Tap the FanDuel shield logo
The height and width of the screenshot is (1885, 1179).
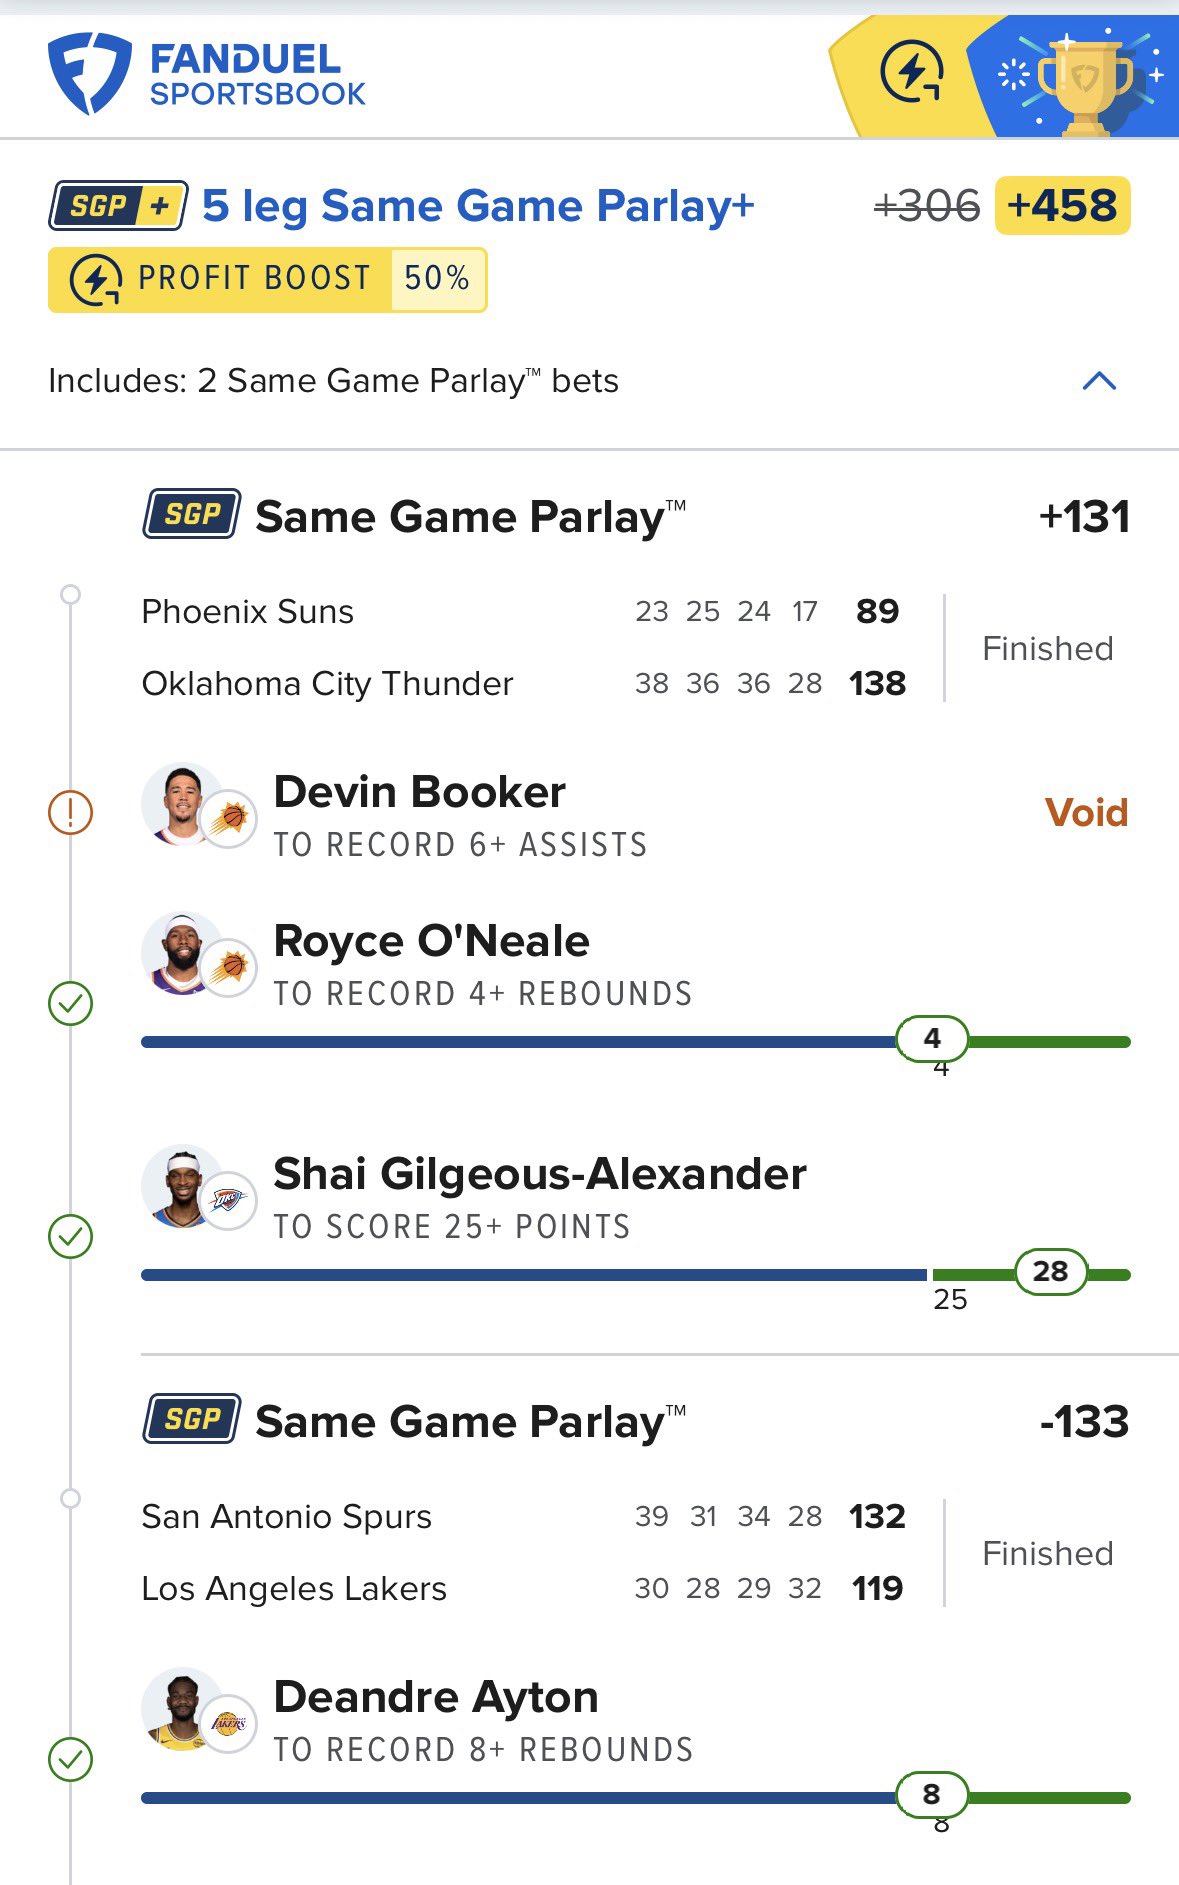coord(89,74)
